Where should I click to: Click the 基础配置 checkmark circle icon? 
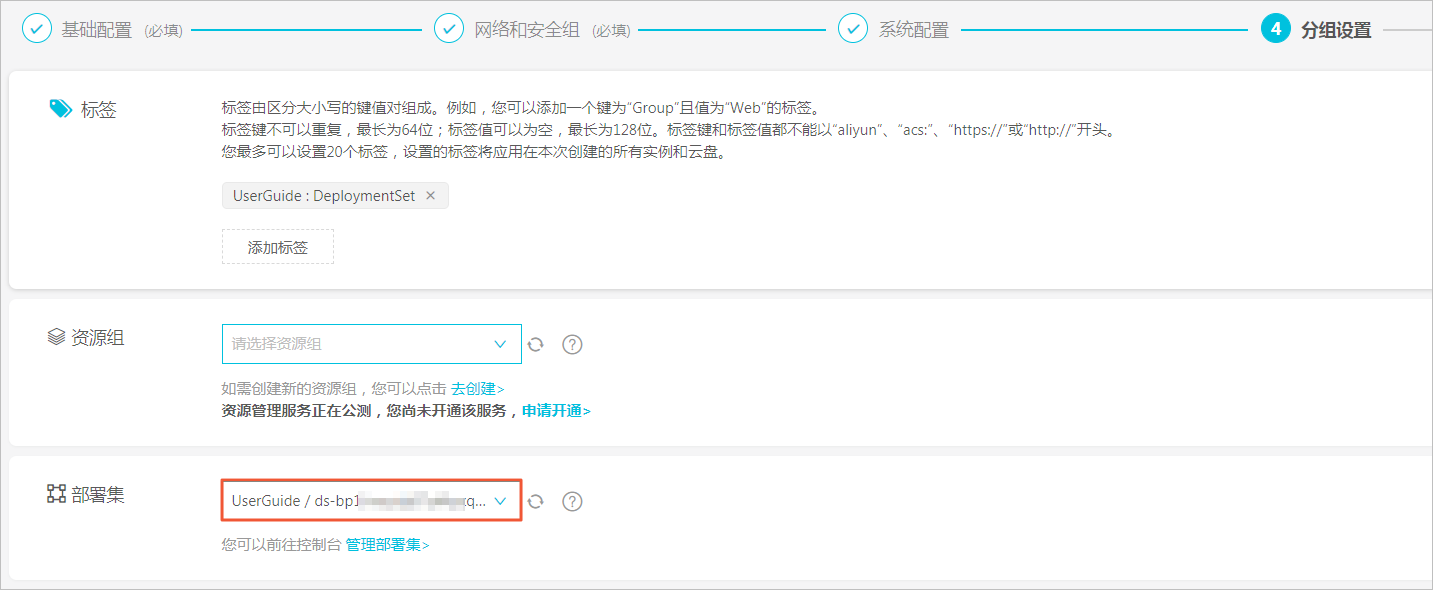(x=37, y=28)
